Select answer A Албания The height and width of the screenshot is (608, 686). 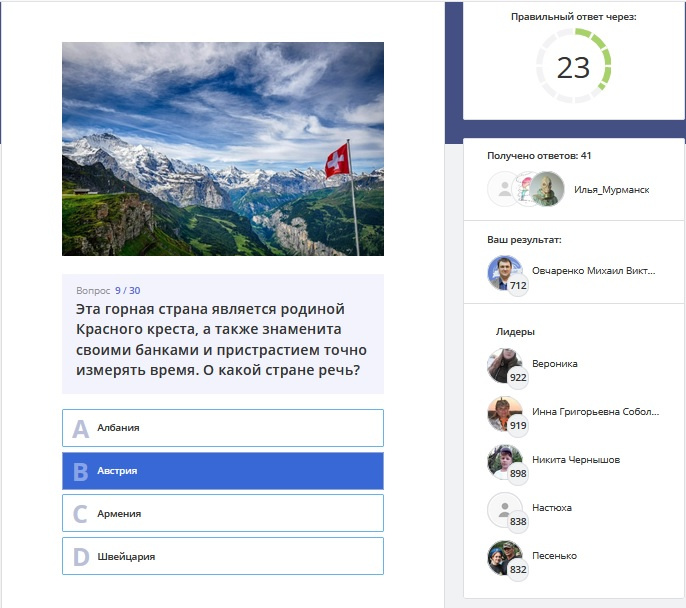(x=223, y=428)
